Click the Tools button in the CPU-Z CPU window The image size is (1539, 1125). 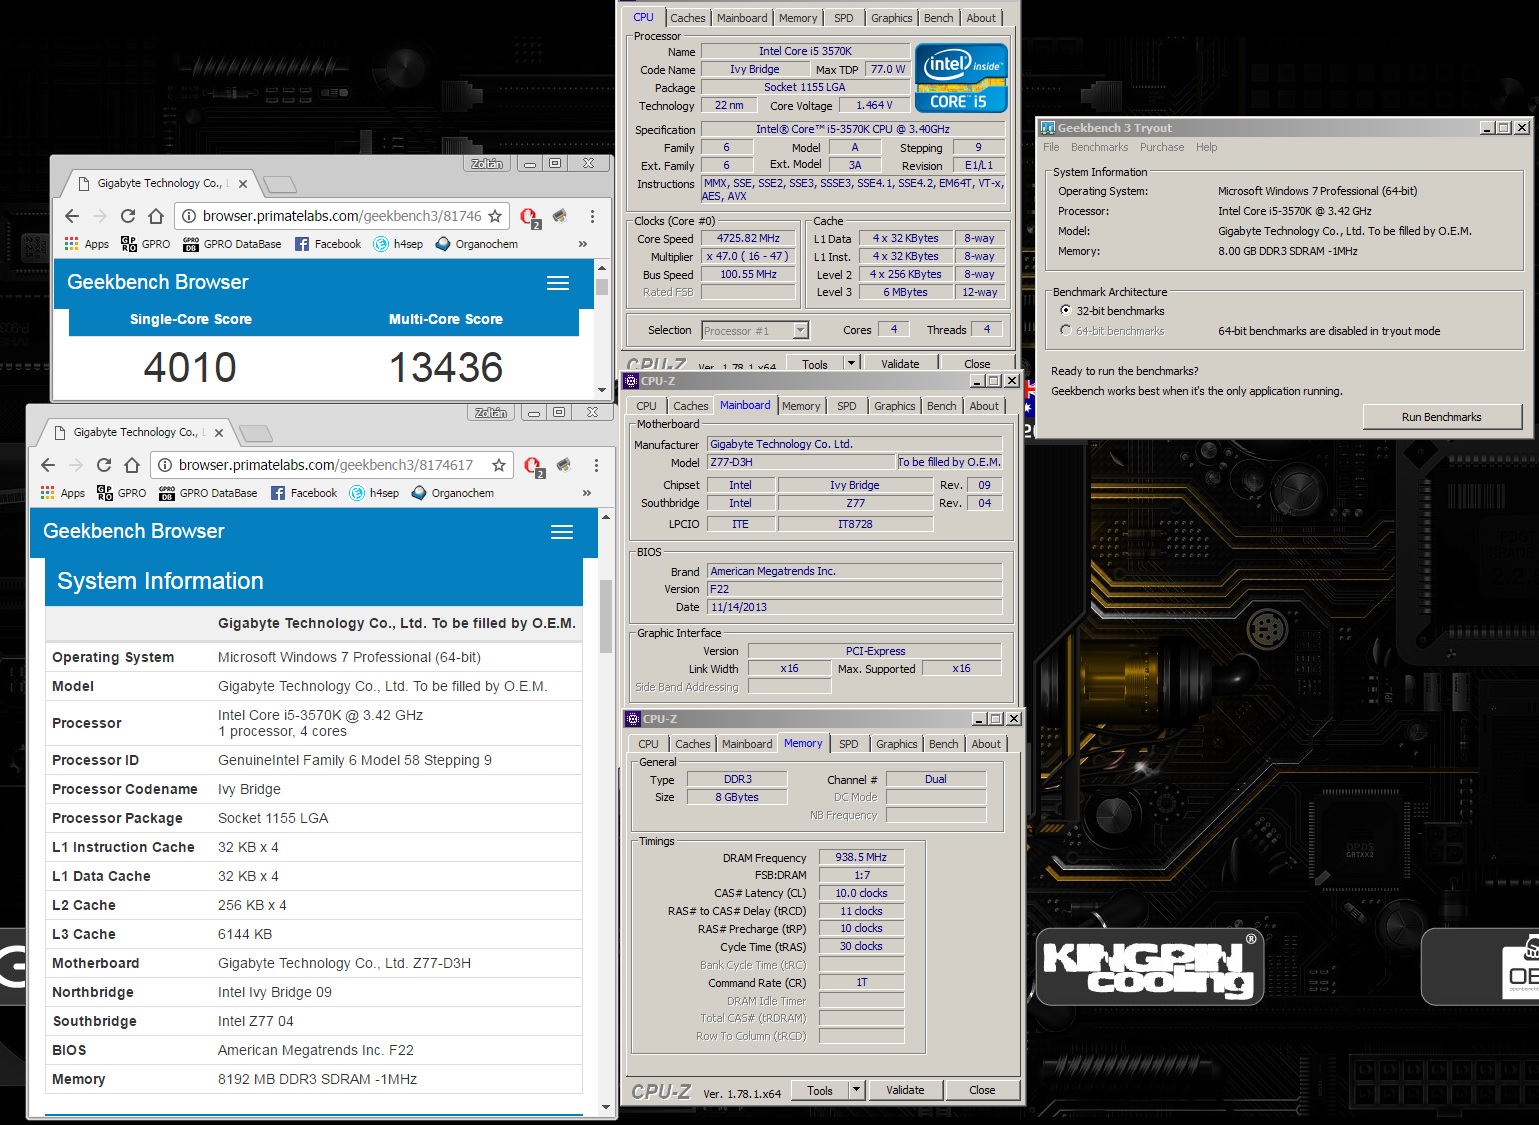(x=815, y=364)
